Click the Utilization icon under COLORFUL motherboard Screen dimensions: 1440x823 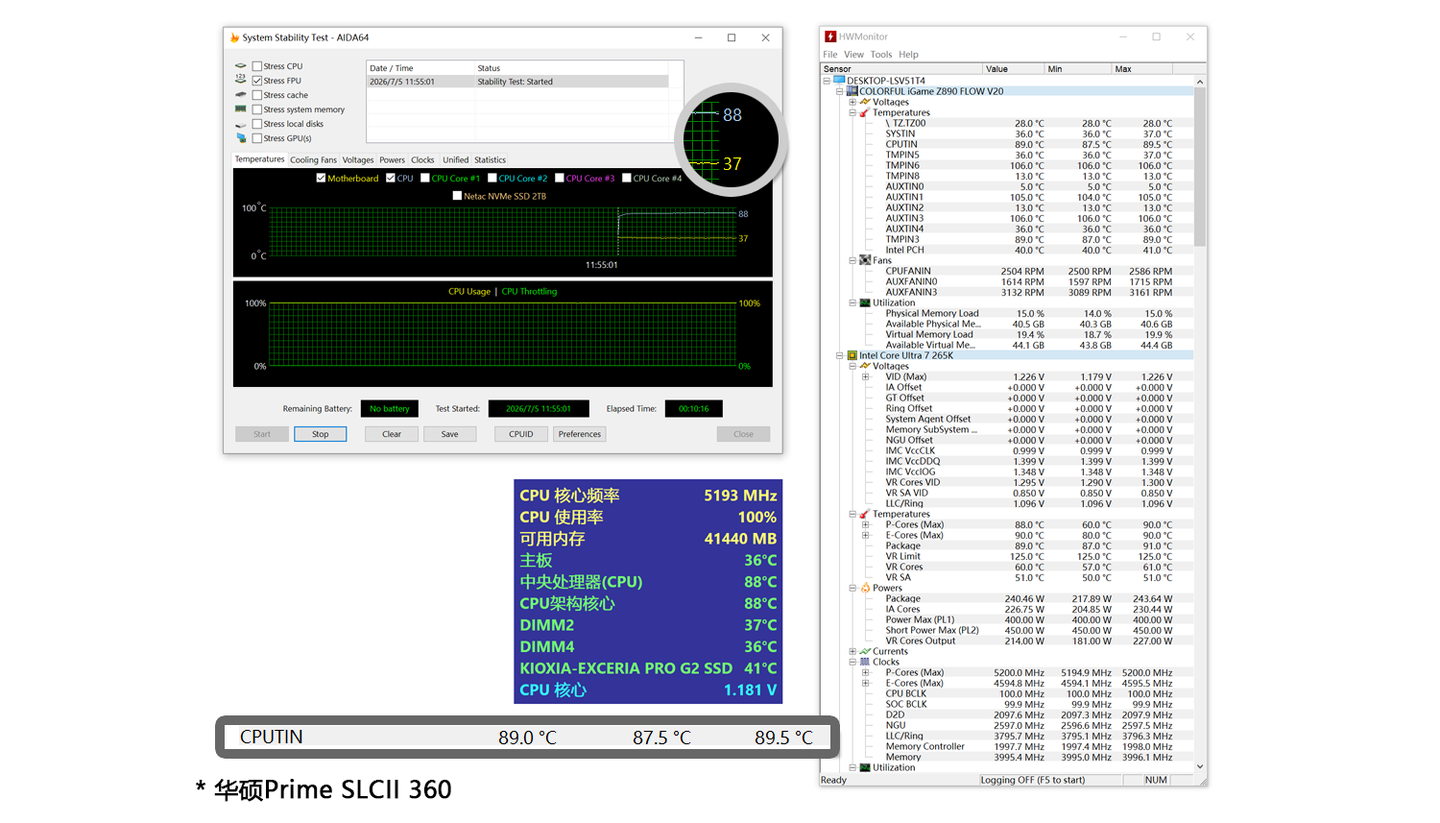864,302
